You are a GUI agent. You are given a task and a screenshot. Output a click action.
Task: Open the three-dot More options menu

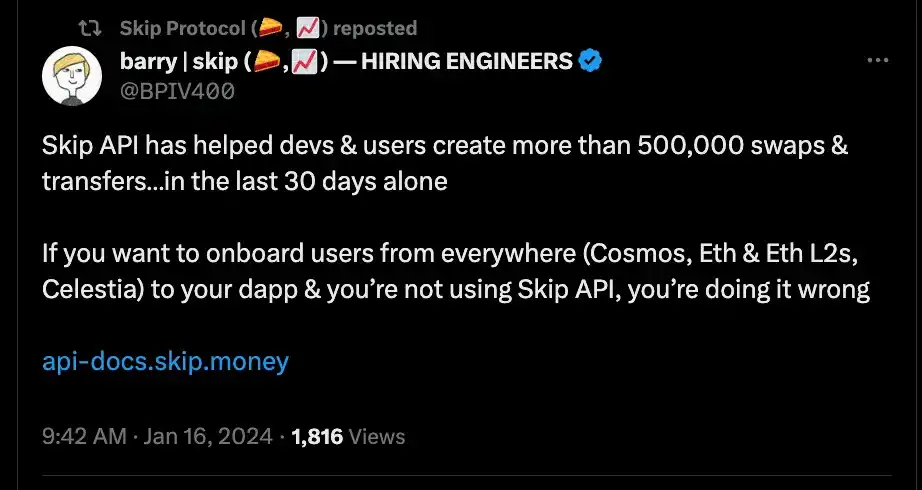[877, 61]
